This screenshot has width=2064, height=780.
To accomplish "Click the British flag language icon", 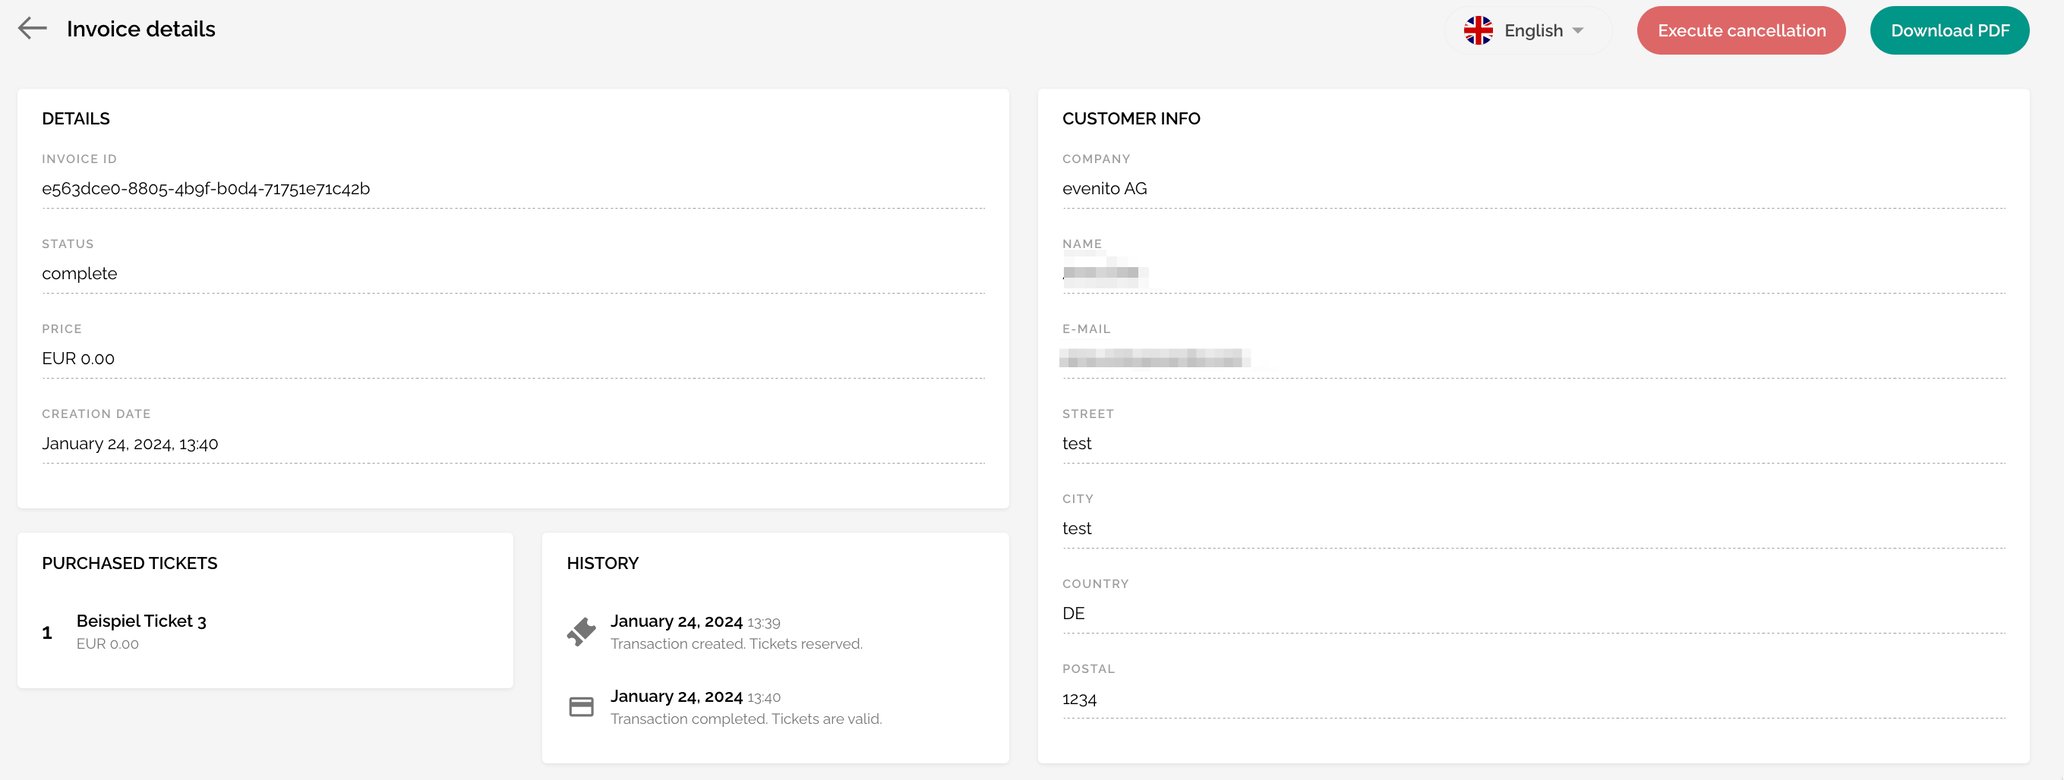I will pyautogui.click(x=1477, y=30).
